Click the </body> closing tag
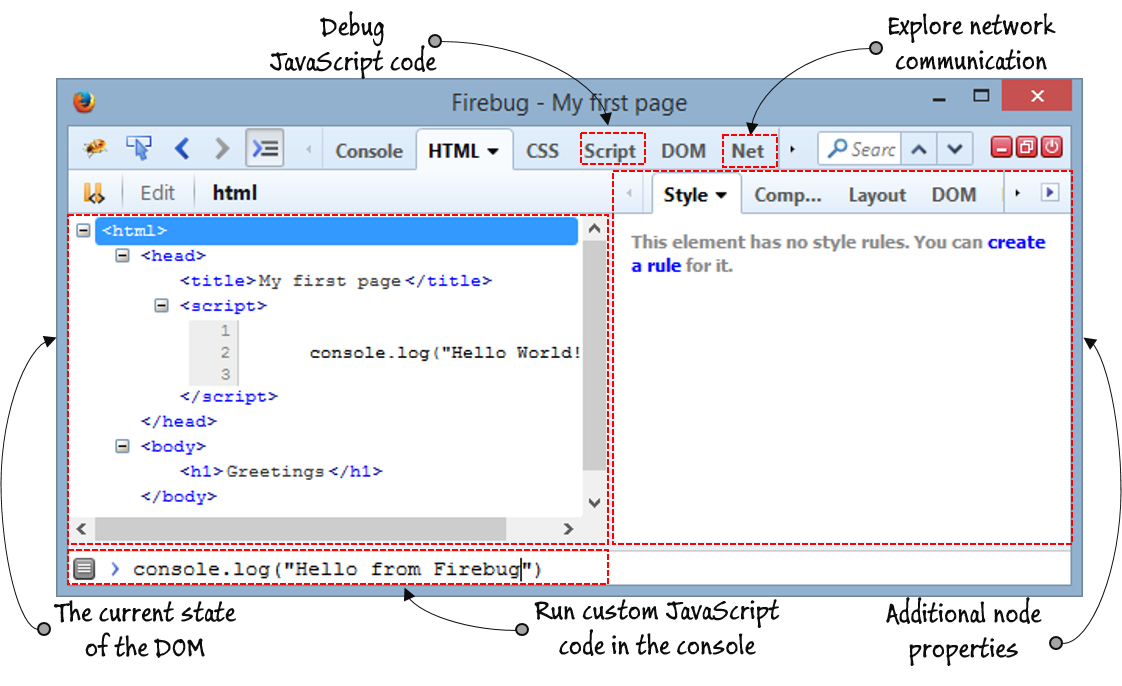Viewport: 1122px width, 686px height. [x=178, y=496]
